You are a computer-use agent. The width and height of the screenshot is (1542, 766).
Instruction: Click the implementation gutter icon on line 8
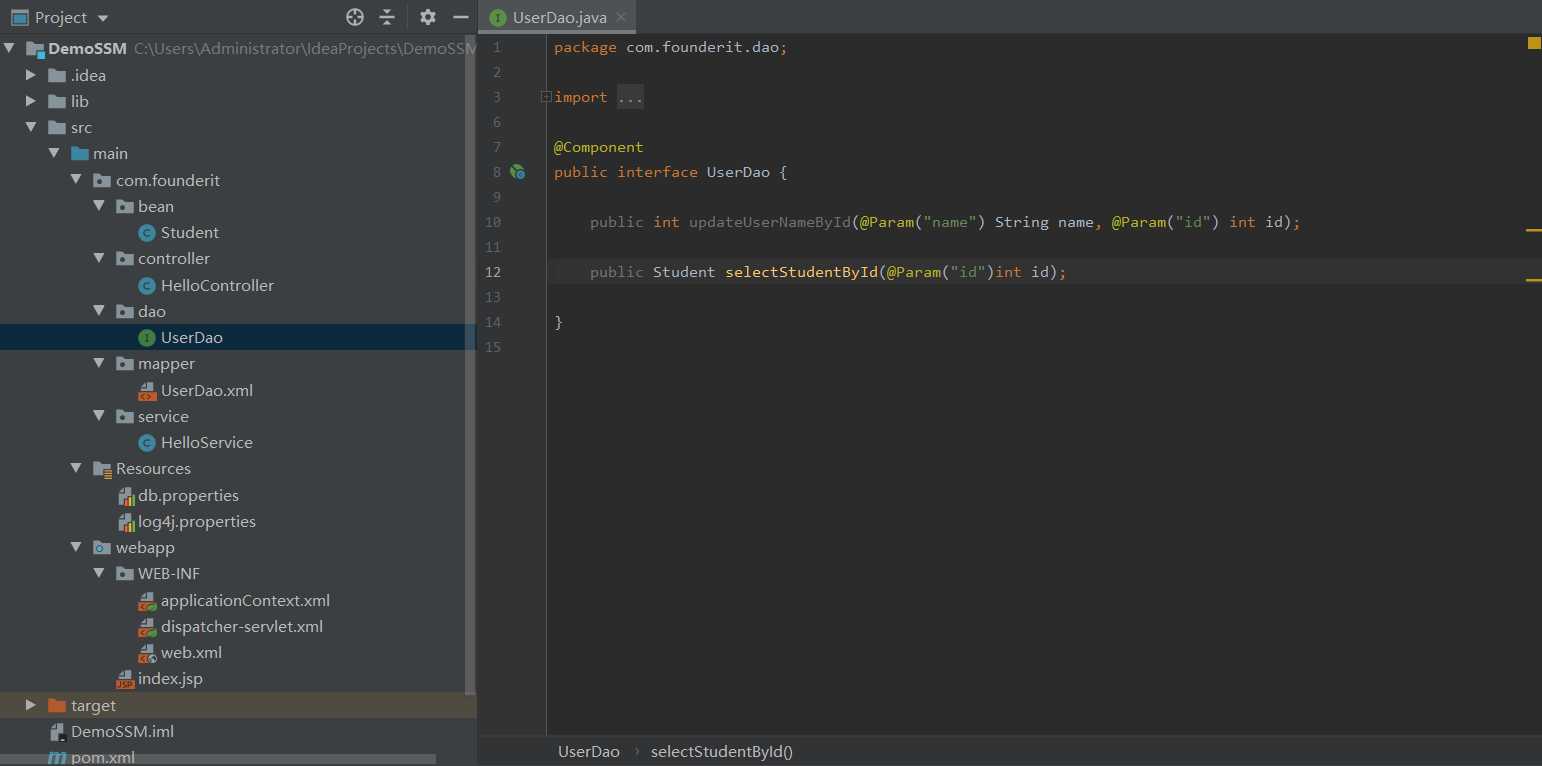[517, 172]
